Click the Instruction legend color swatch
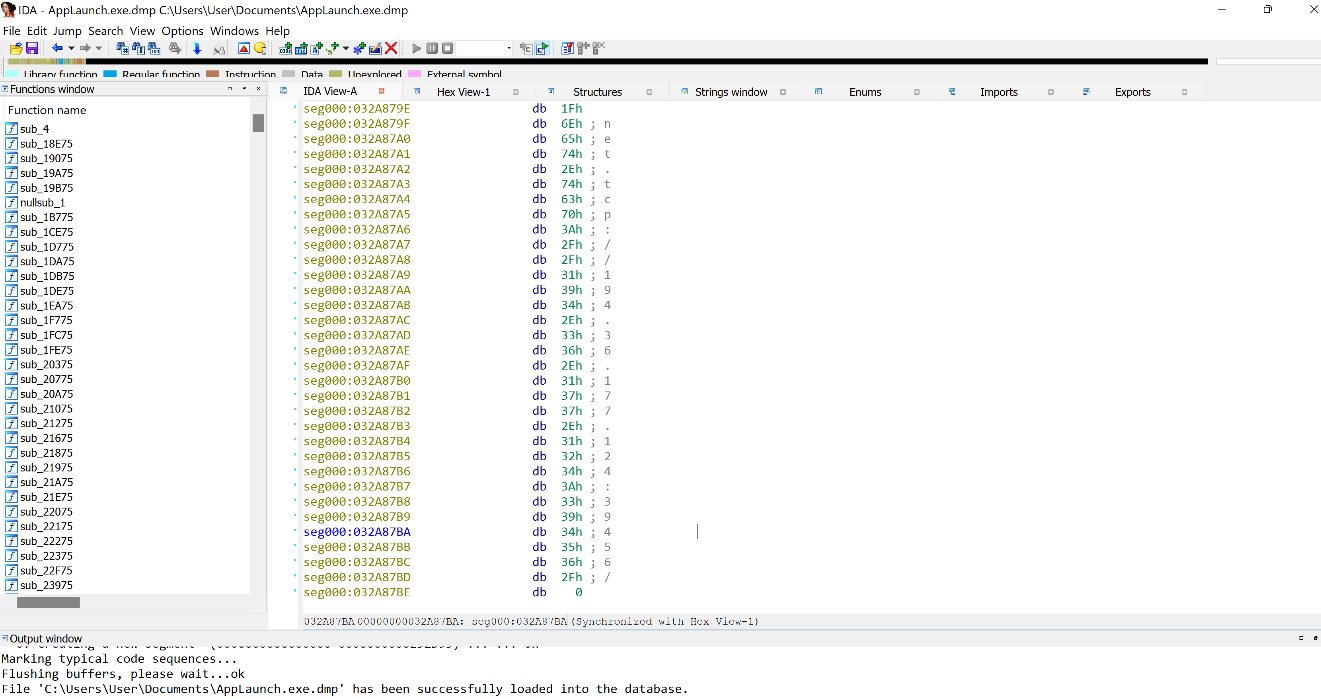The image size is (1321, 699). [x=212, y=75]
